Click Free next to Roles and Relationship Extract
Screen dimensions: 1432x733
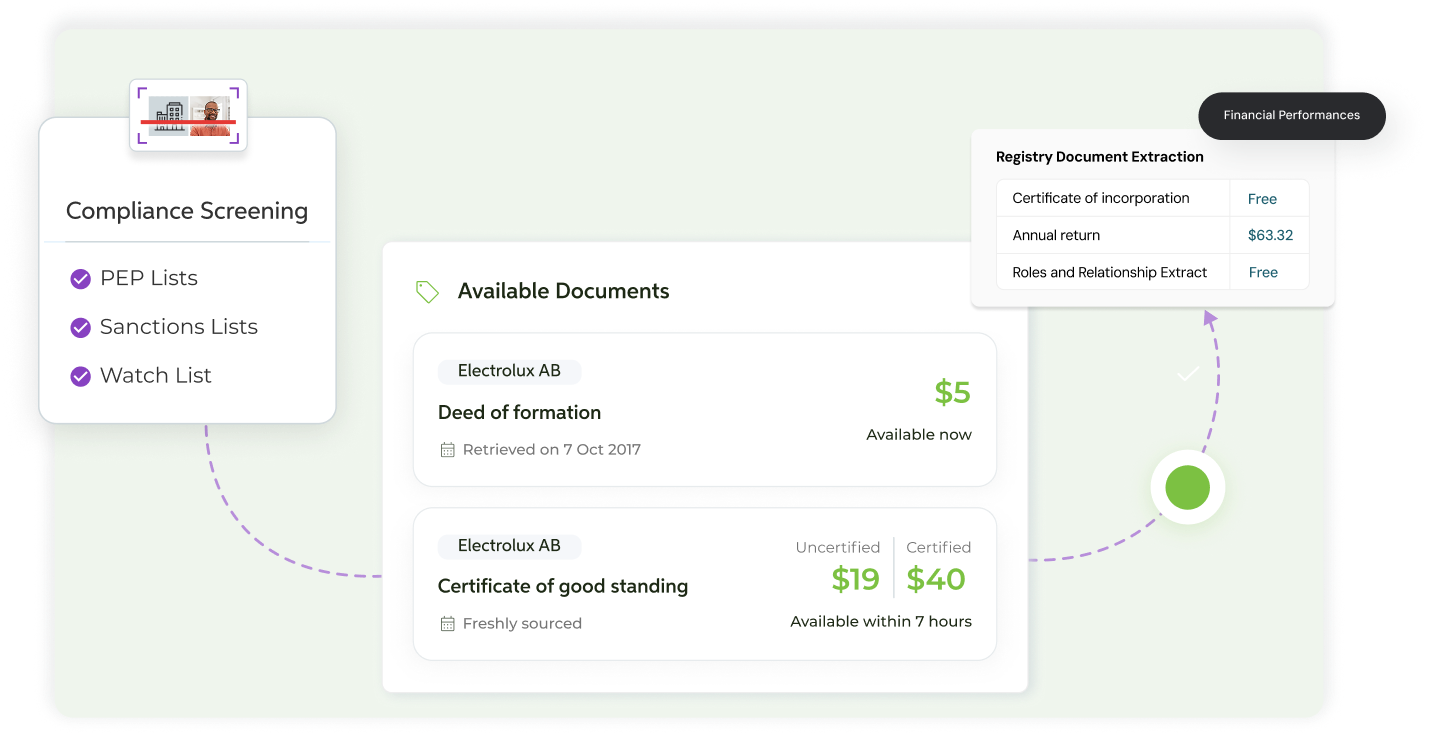click(x=1263, y=272)
